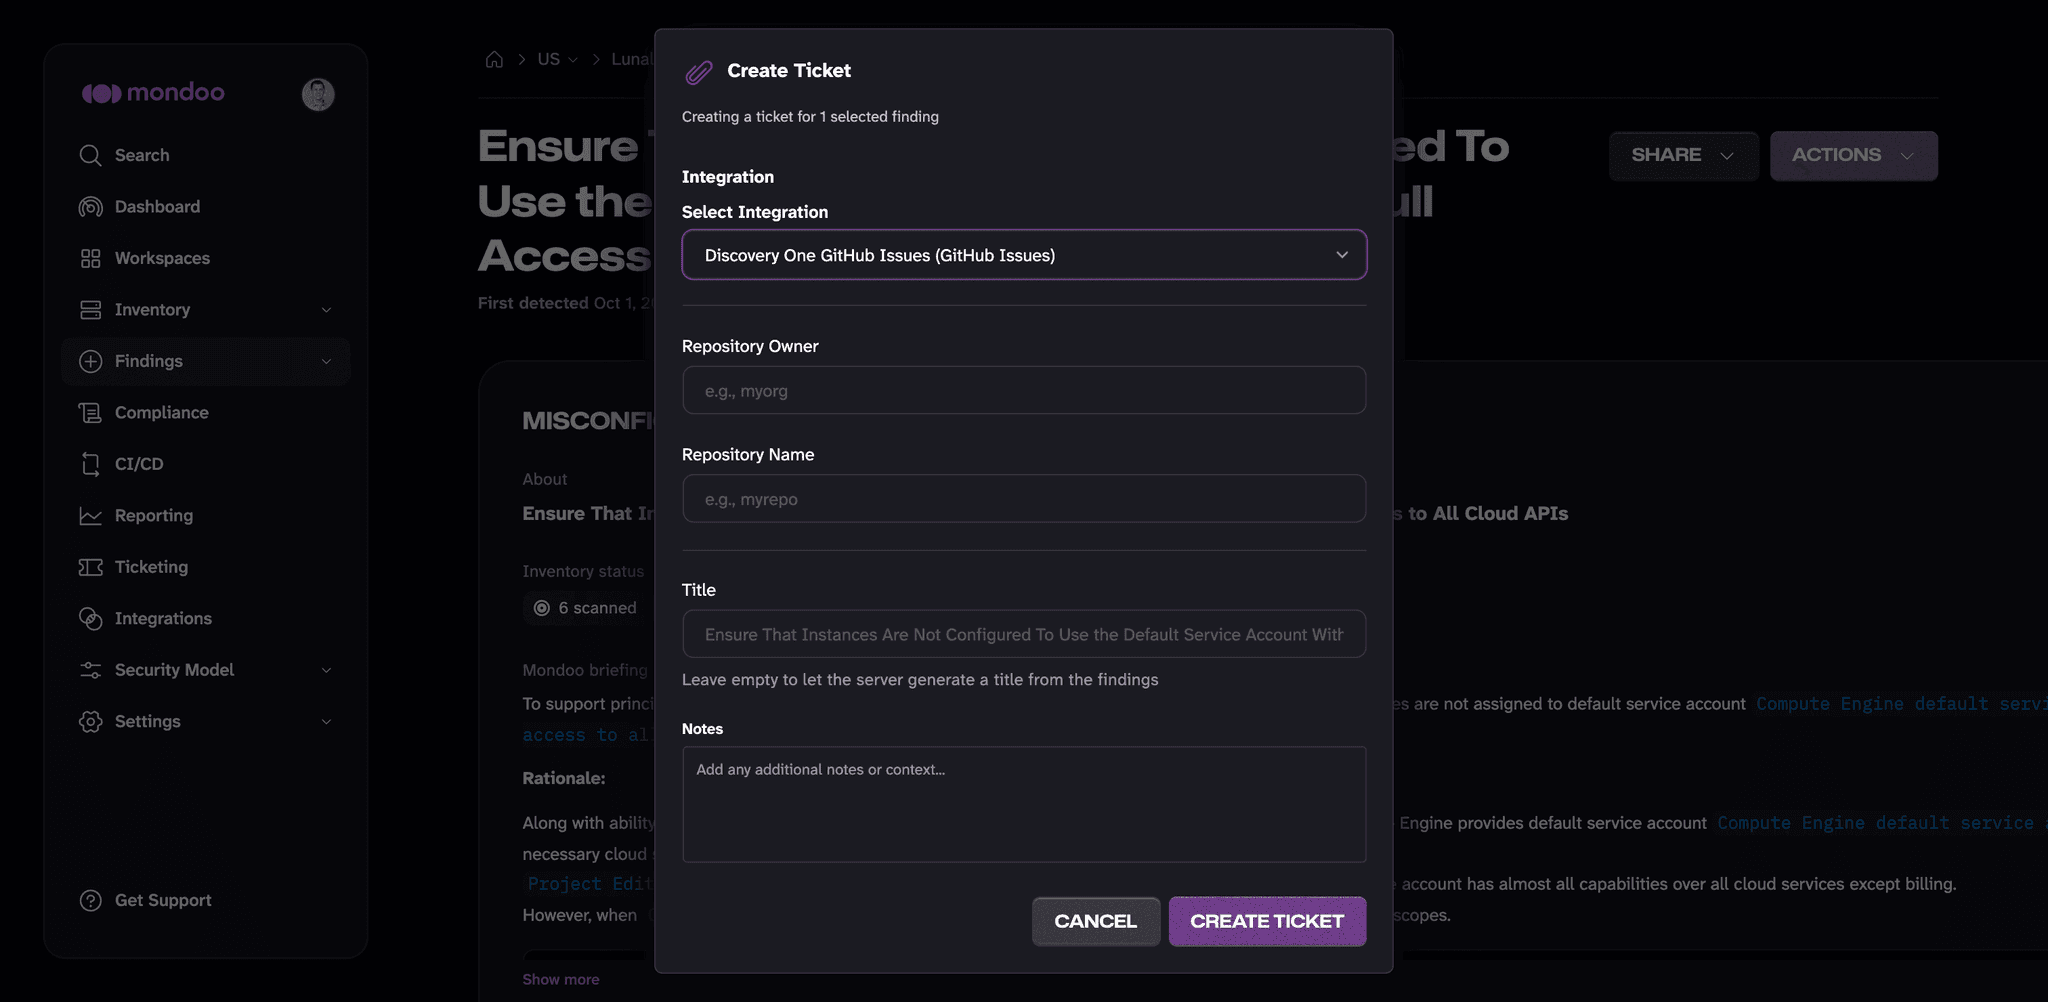Open the Select Integration dropdown
The image size is (2048, 1002).
(1024, 255)
